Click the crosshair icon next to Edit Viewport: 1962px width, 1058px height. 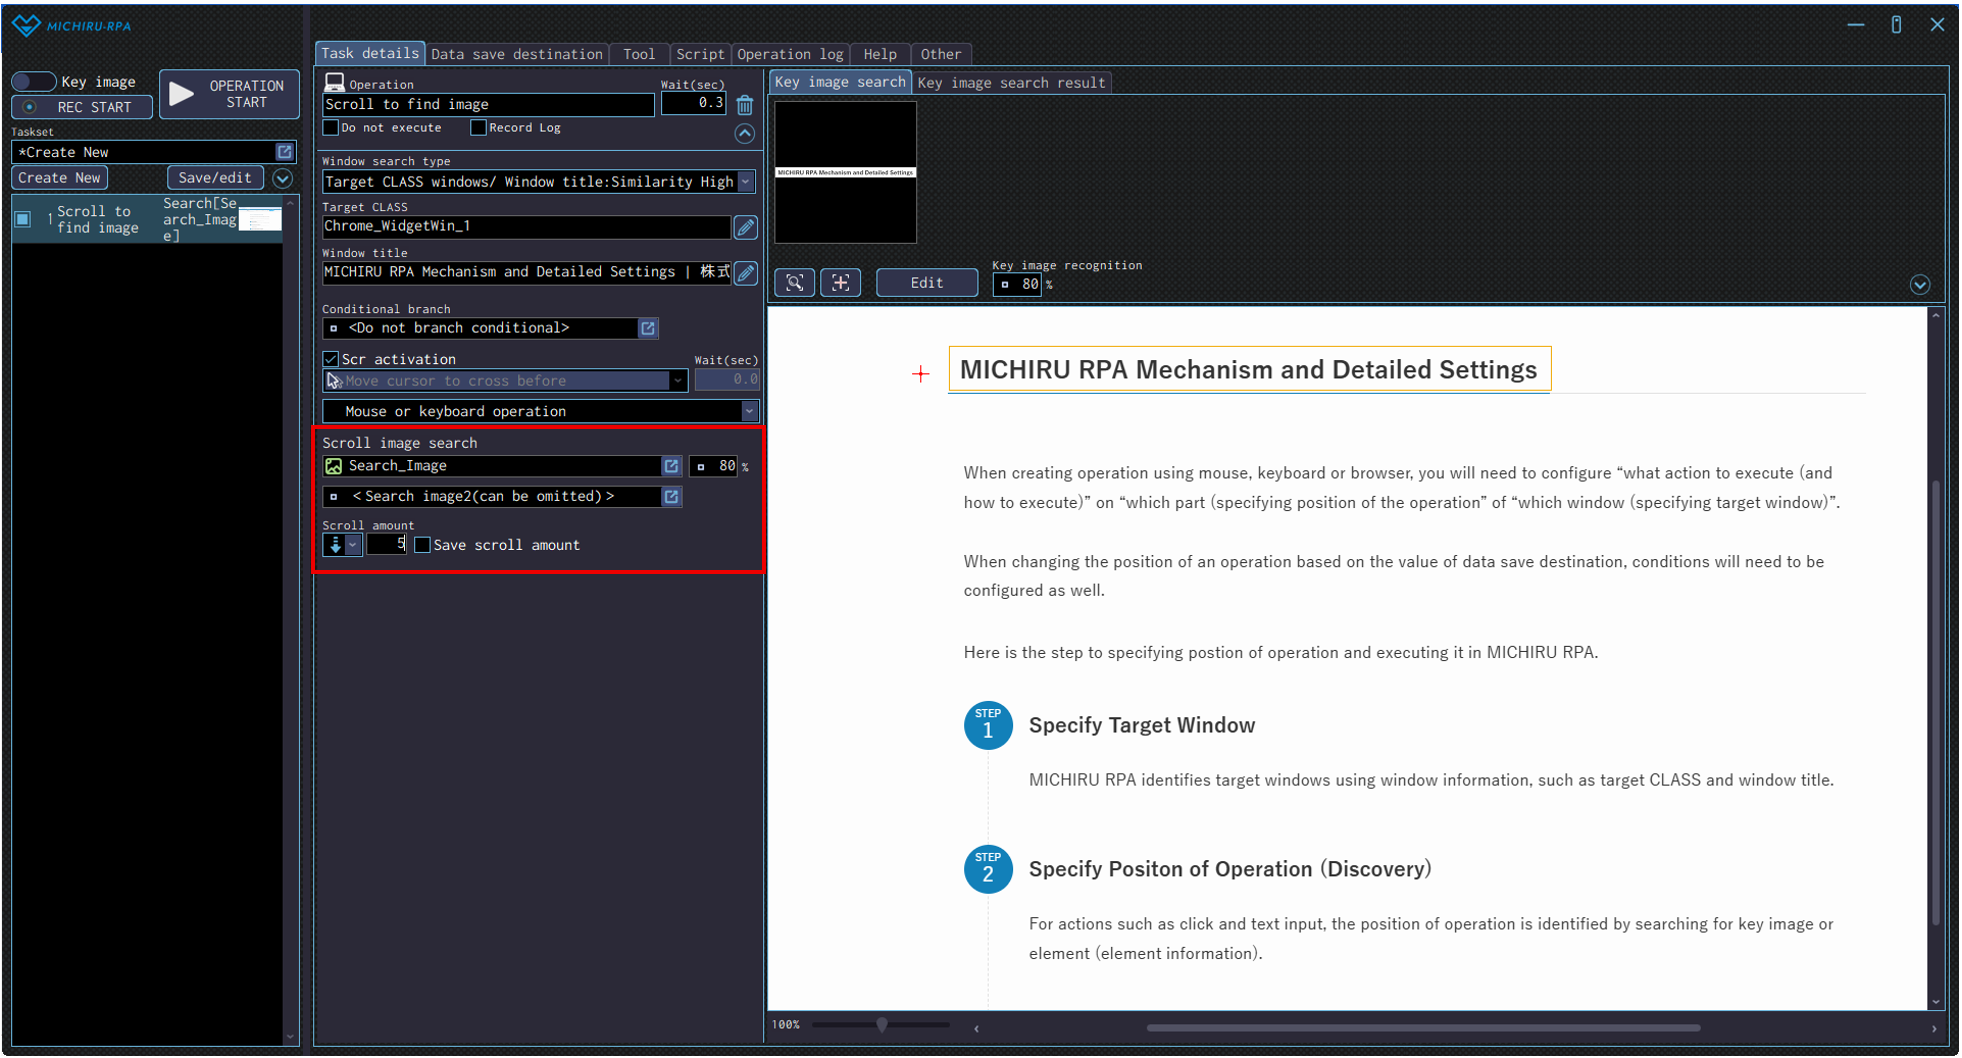click(841, 283)
